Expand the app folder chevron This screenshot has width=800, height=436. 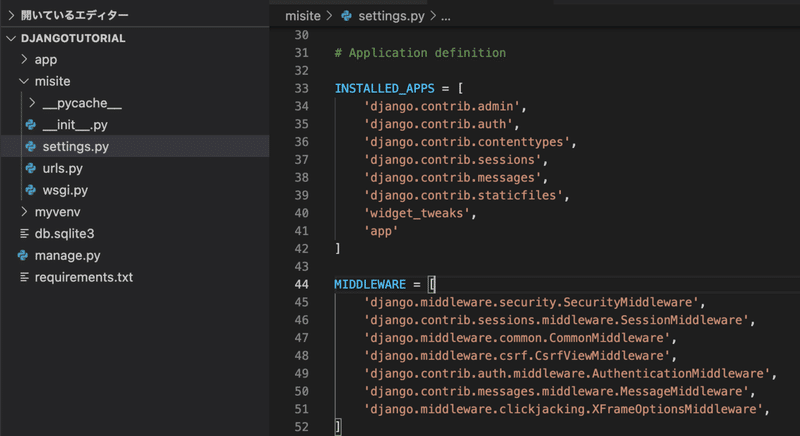click(x=24, y=59)
